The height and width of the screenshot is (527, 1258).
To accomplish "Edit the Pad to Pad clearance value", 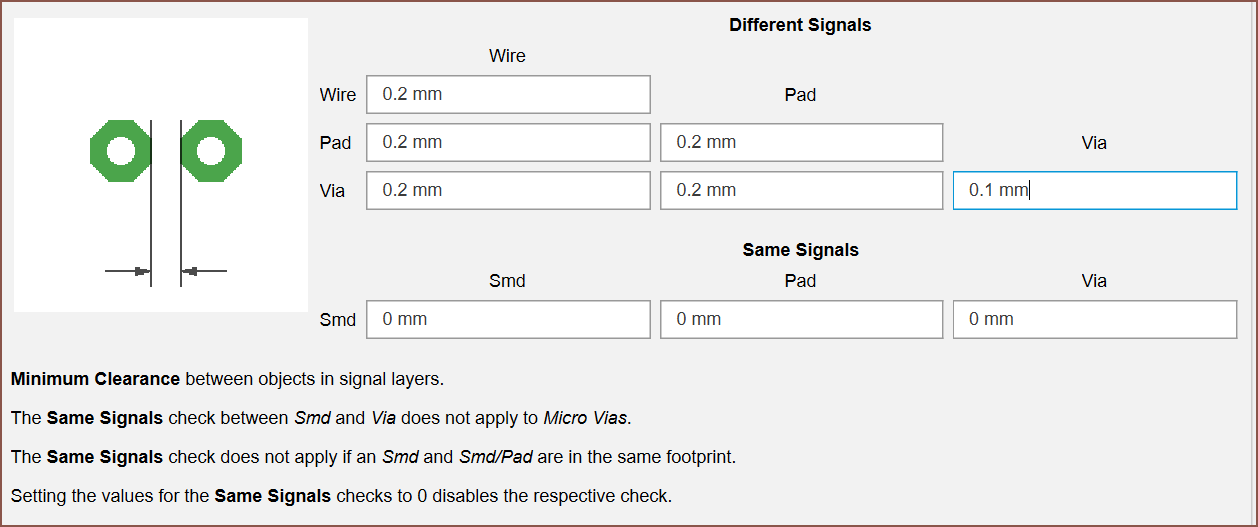I will (801, 142).
